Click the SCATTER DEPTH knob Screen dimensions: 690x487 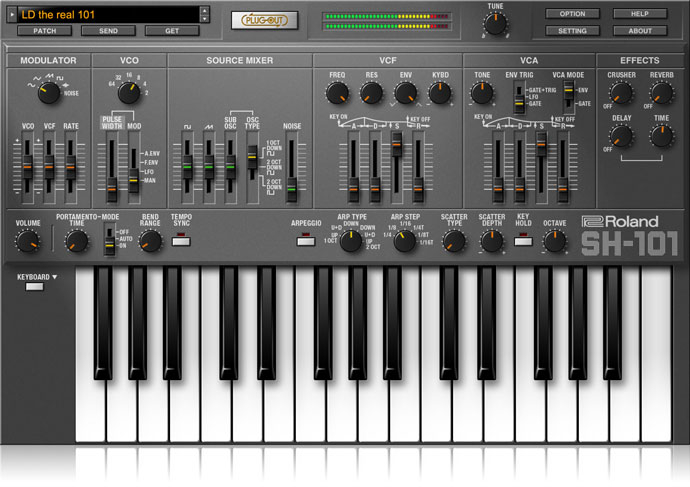click(x=491, y=240)
